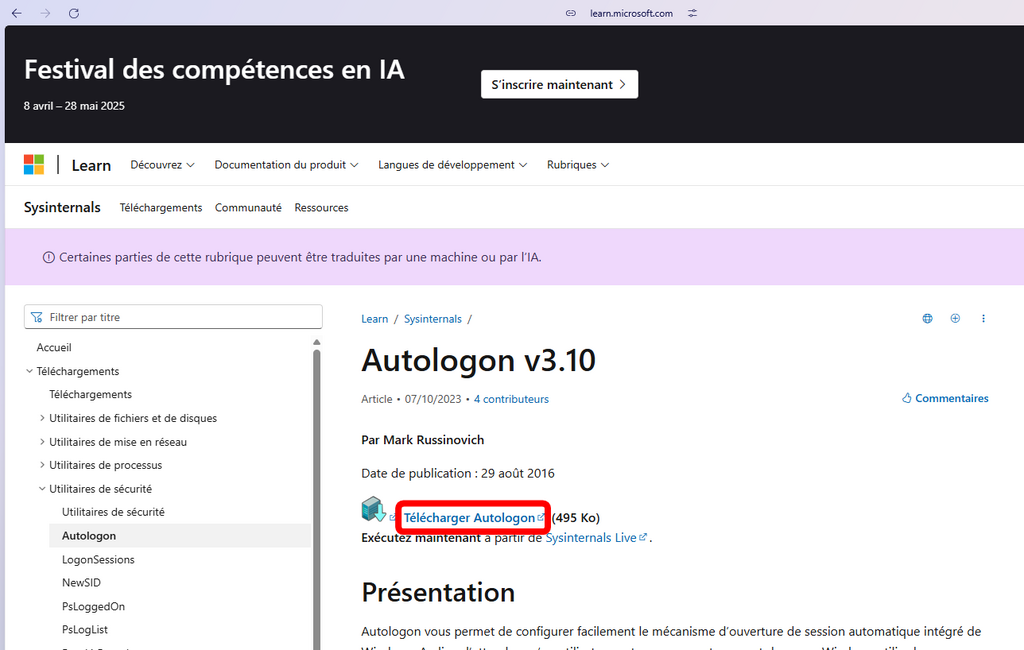
Task: Click the Microsoft logo
Action: [x=34, y=165]
